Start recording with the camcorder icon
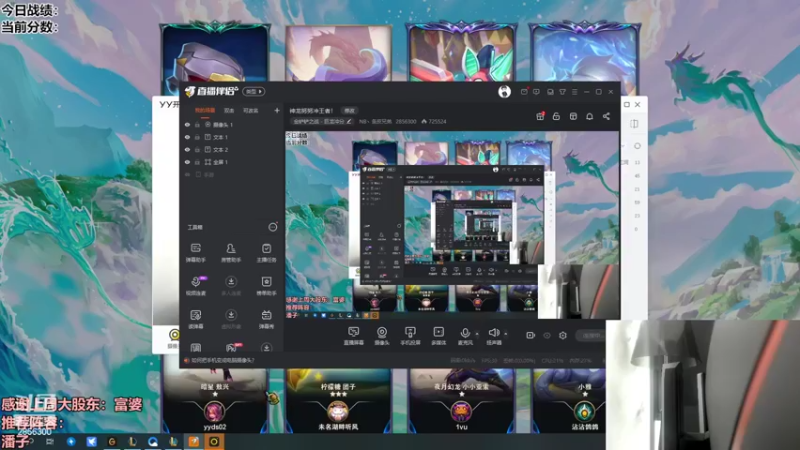The width and height of the screenshot is (800, 450). 531,335
